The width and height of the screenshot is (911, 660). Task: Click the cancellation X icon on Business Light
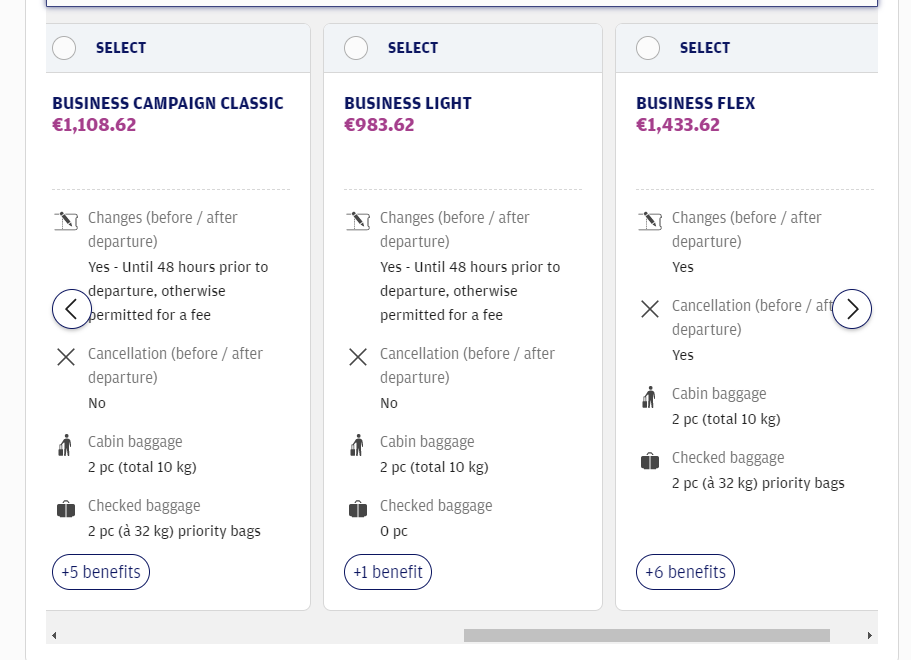pyautogui.click(x=357, y=356)
